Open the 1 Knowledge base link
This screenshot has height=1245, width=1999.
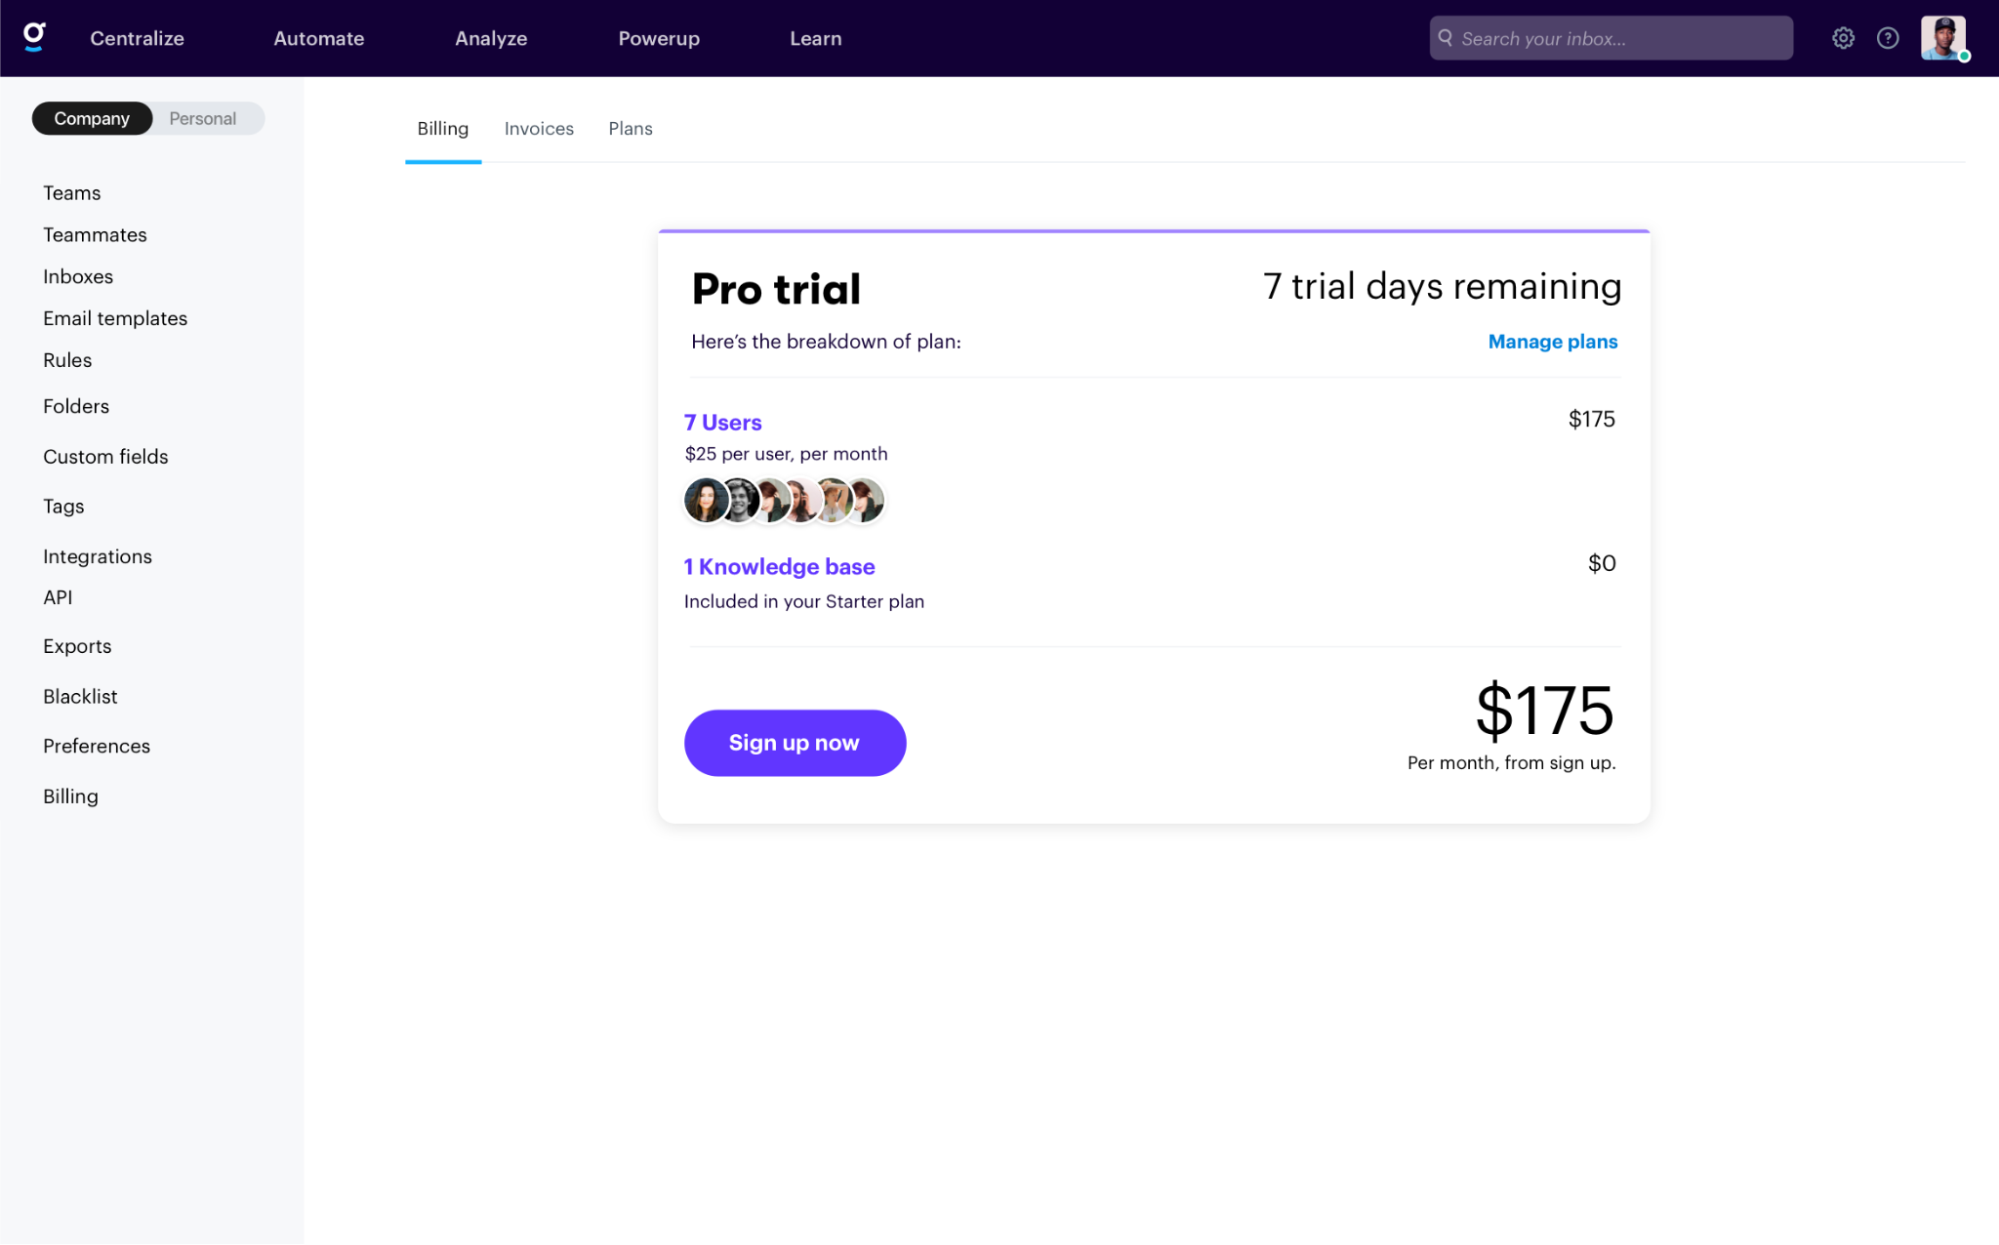[x=779, y=566]
